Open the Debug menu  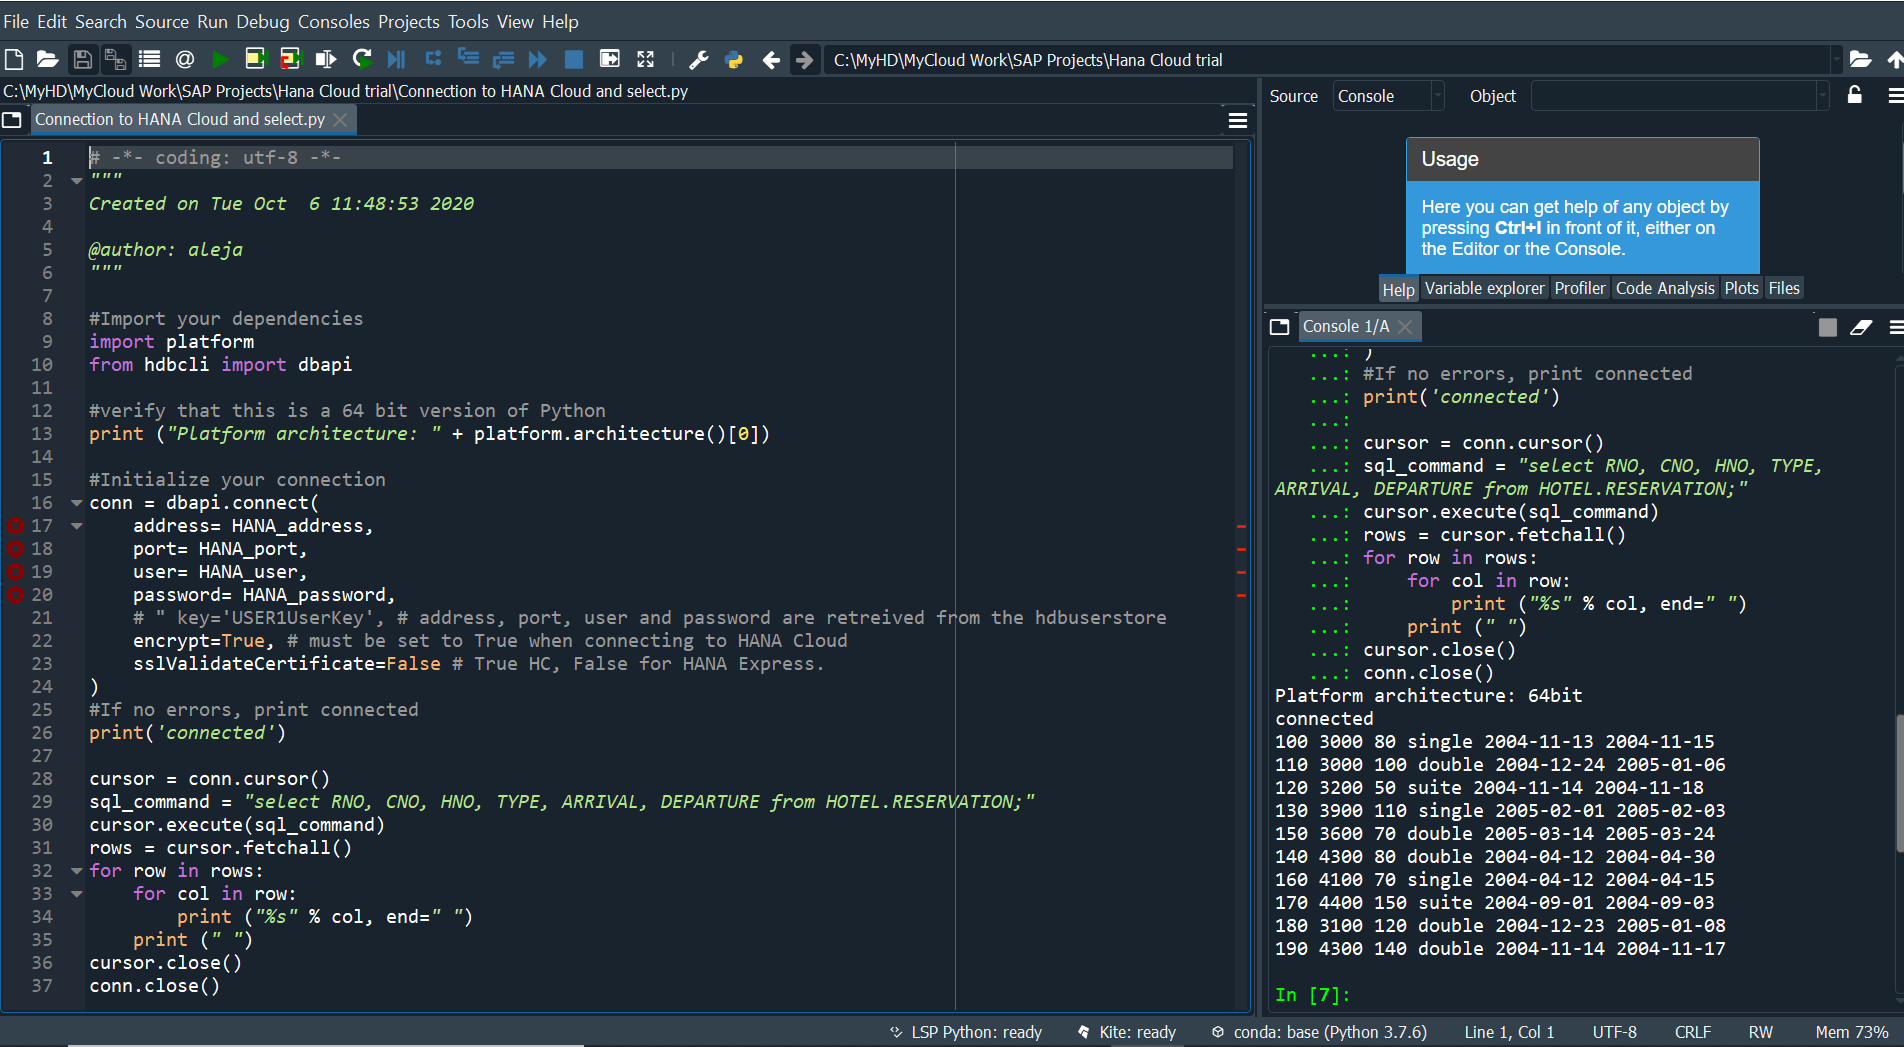(263, 21)
